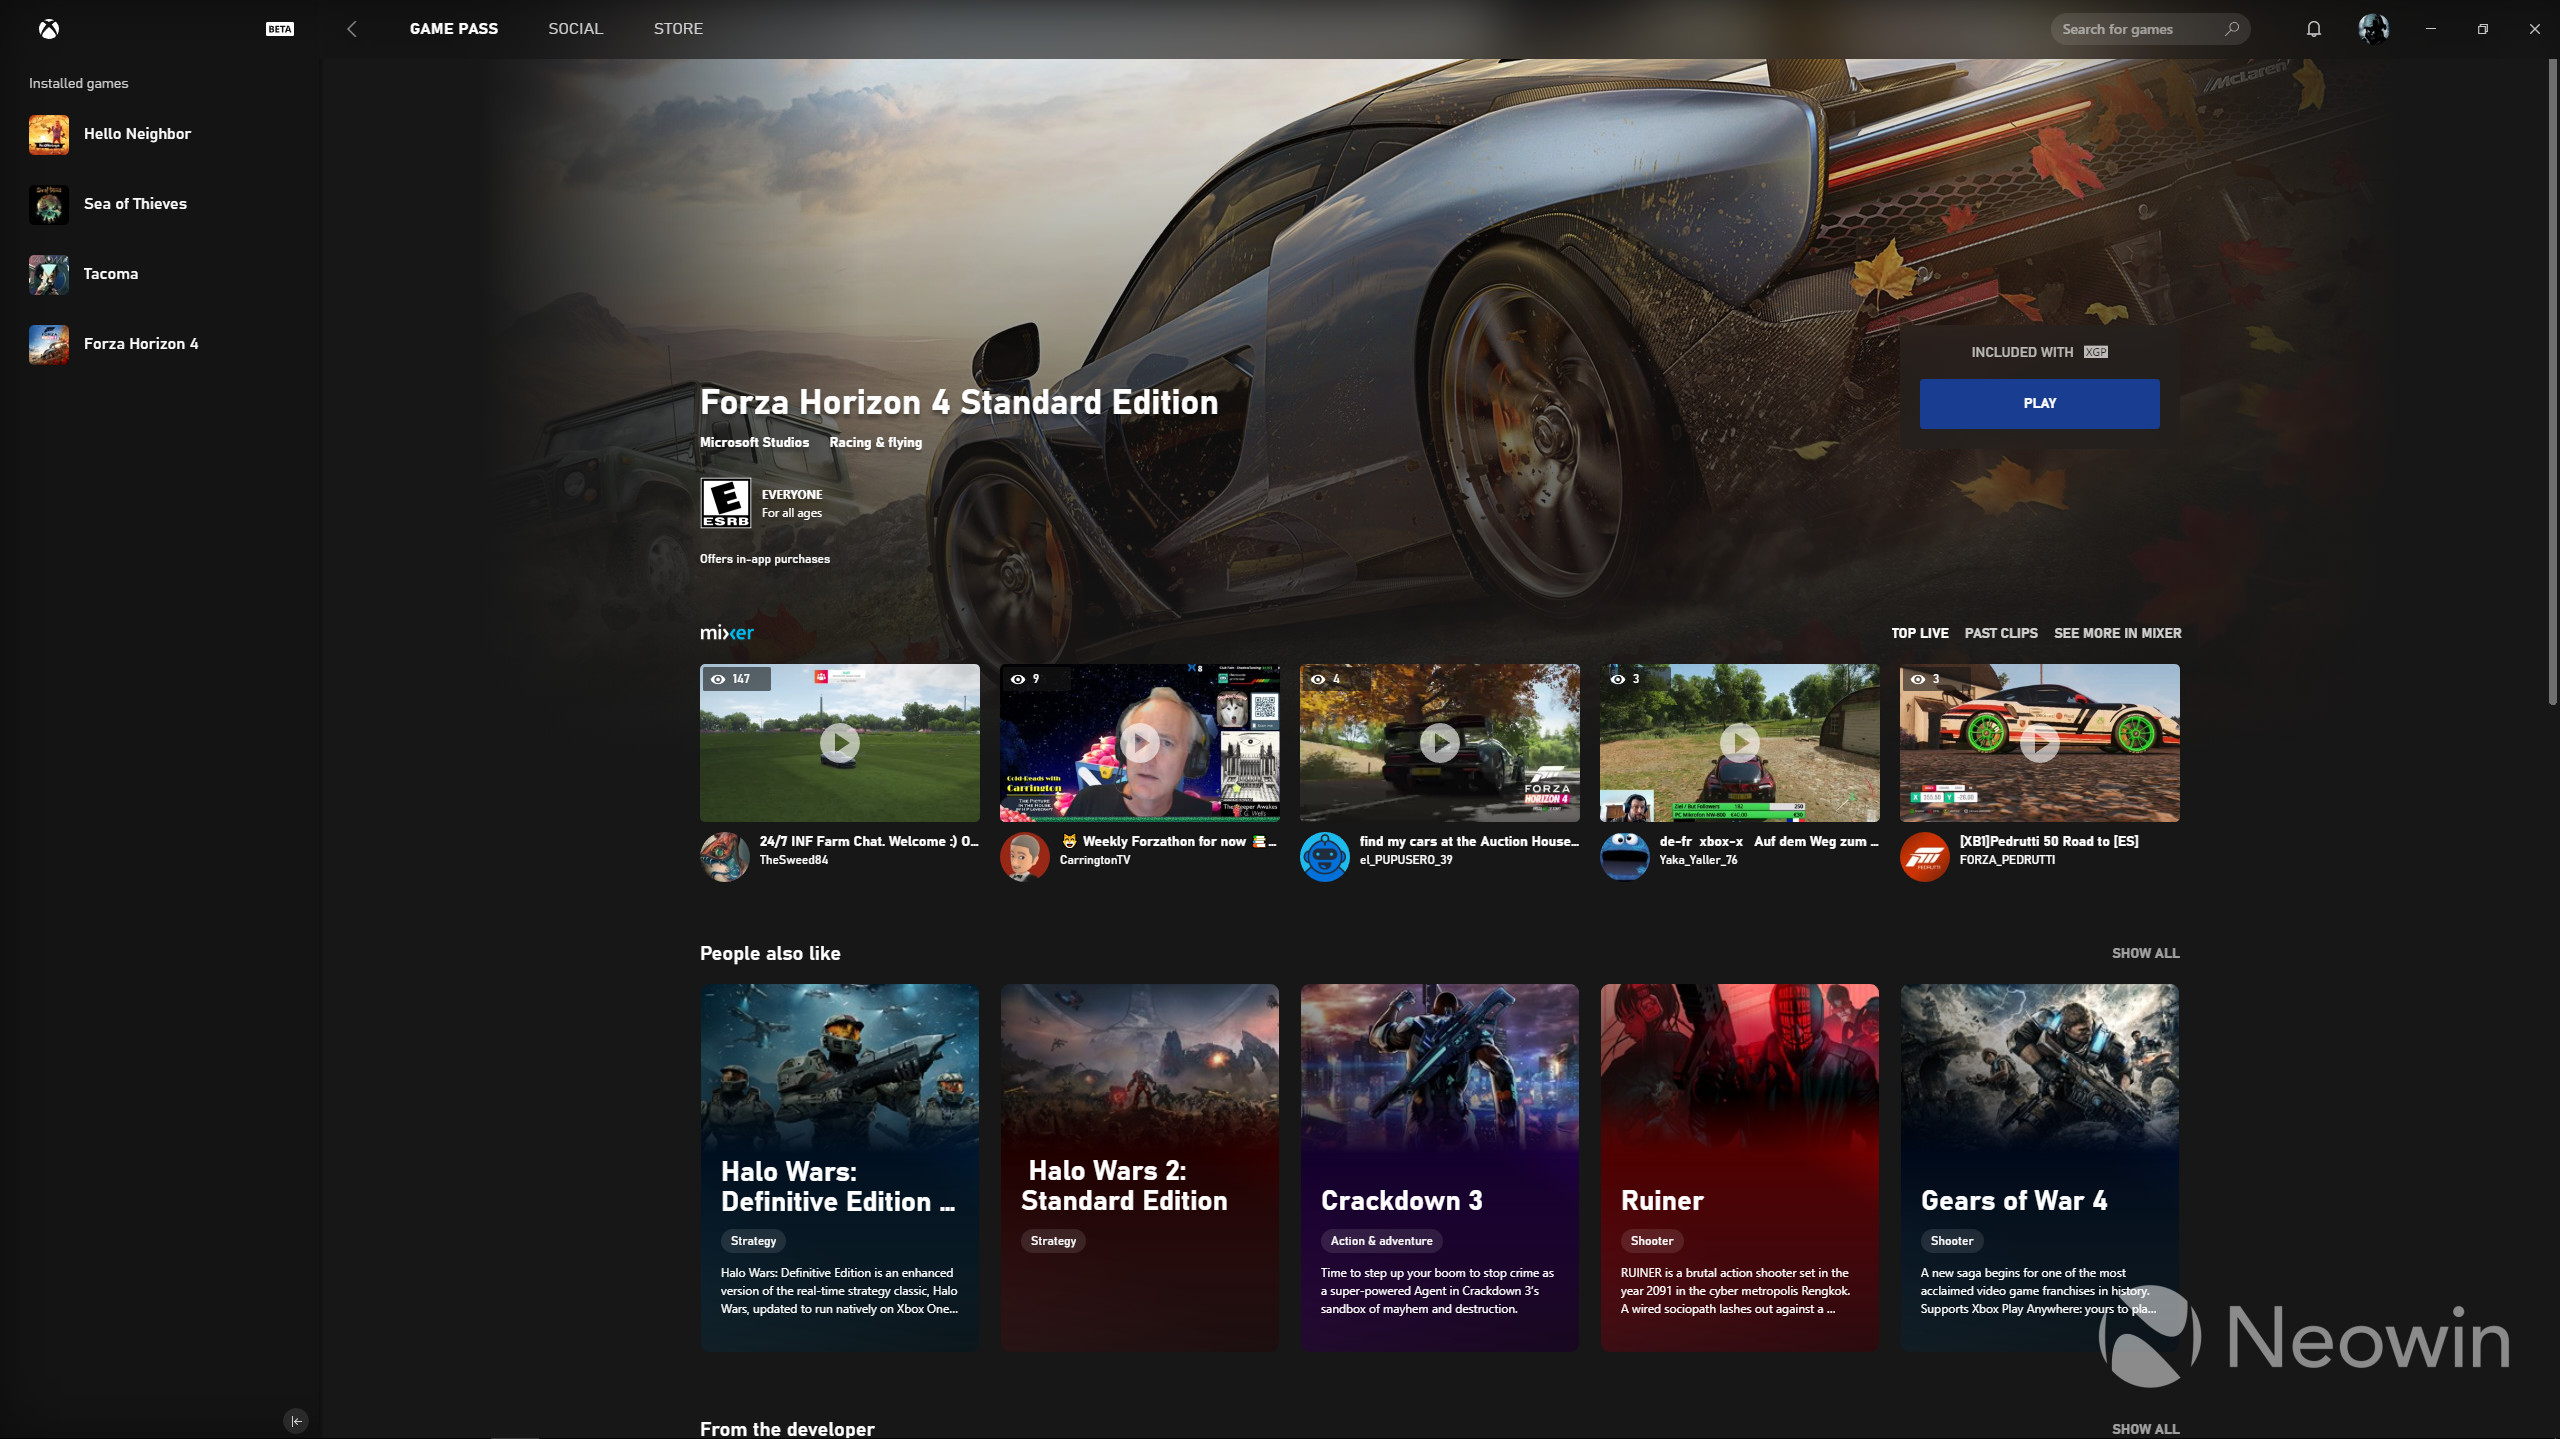This screenshot has width=2560, height=1439.
Task: Select the Sea of Thieves installed game icon
Action: (47, 202)
